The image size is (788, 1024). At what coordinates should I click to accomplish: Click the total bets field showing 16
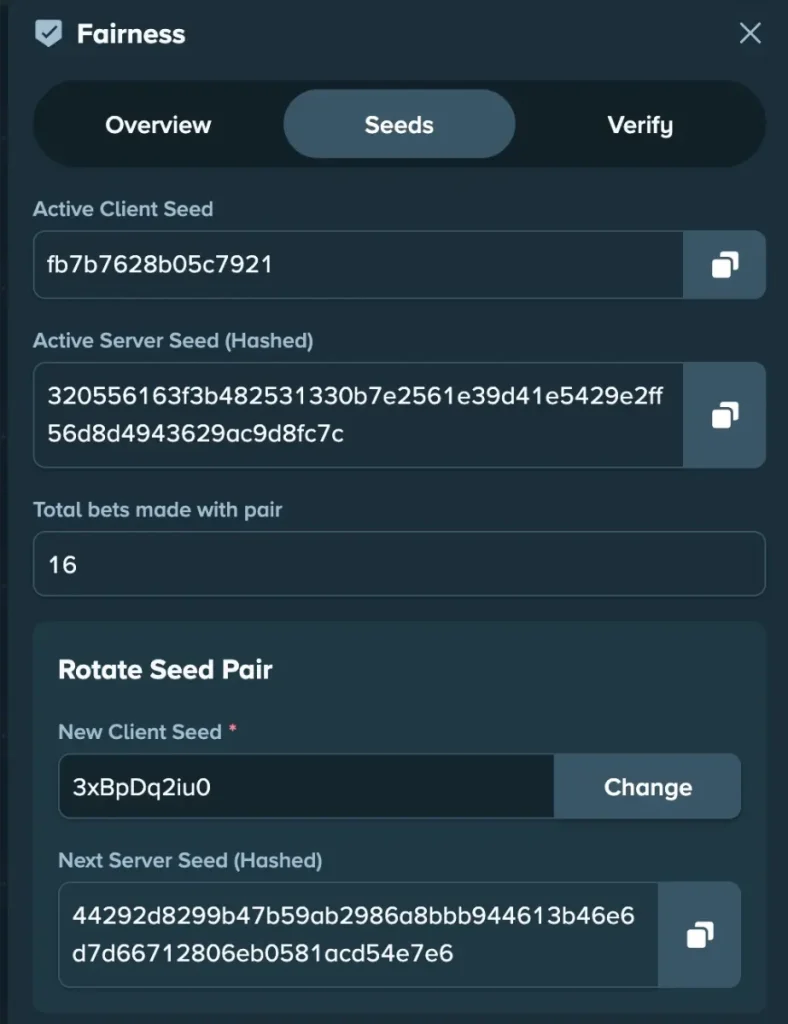(x=398, y=565)
